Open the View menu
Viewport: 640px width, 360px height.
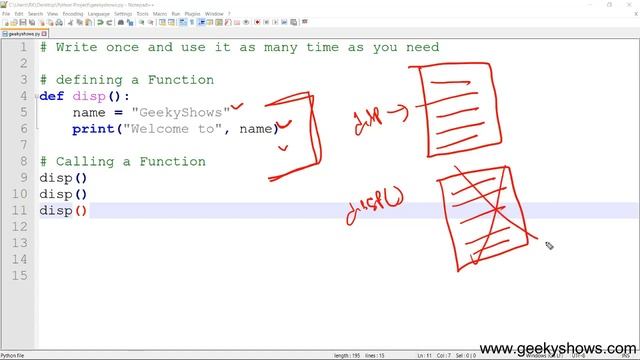coord(52,14)
